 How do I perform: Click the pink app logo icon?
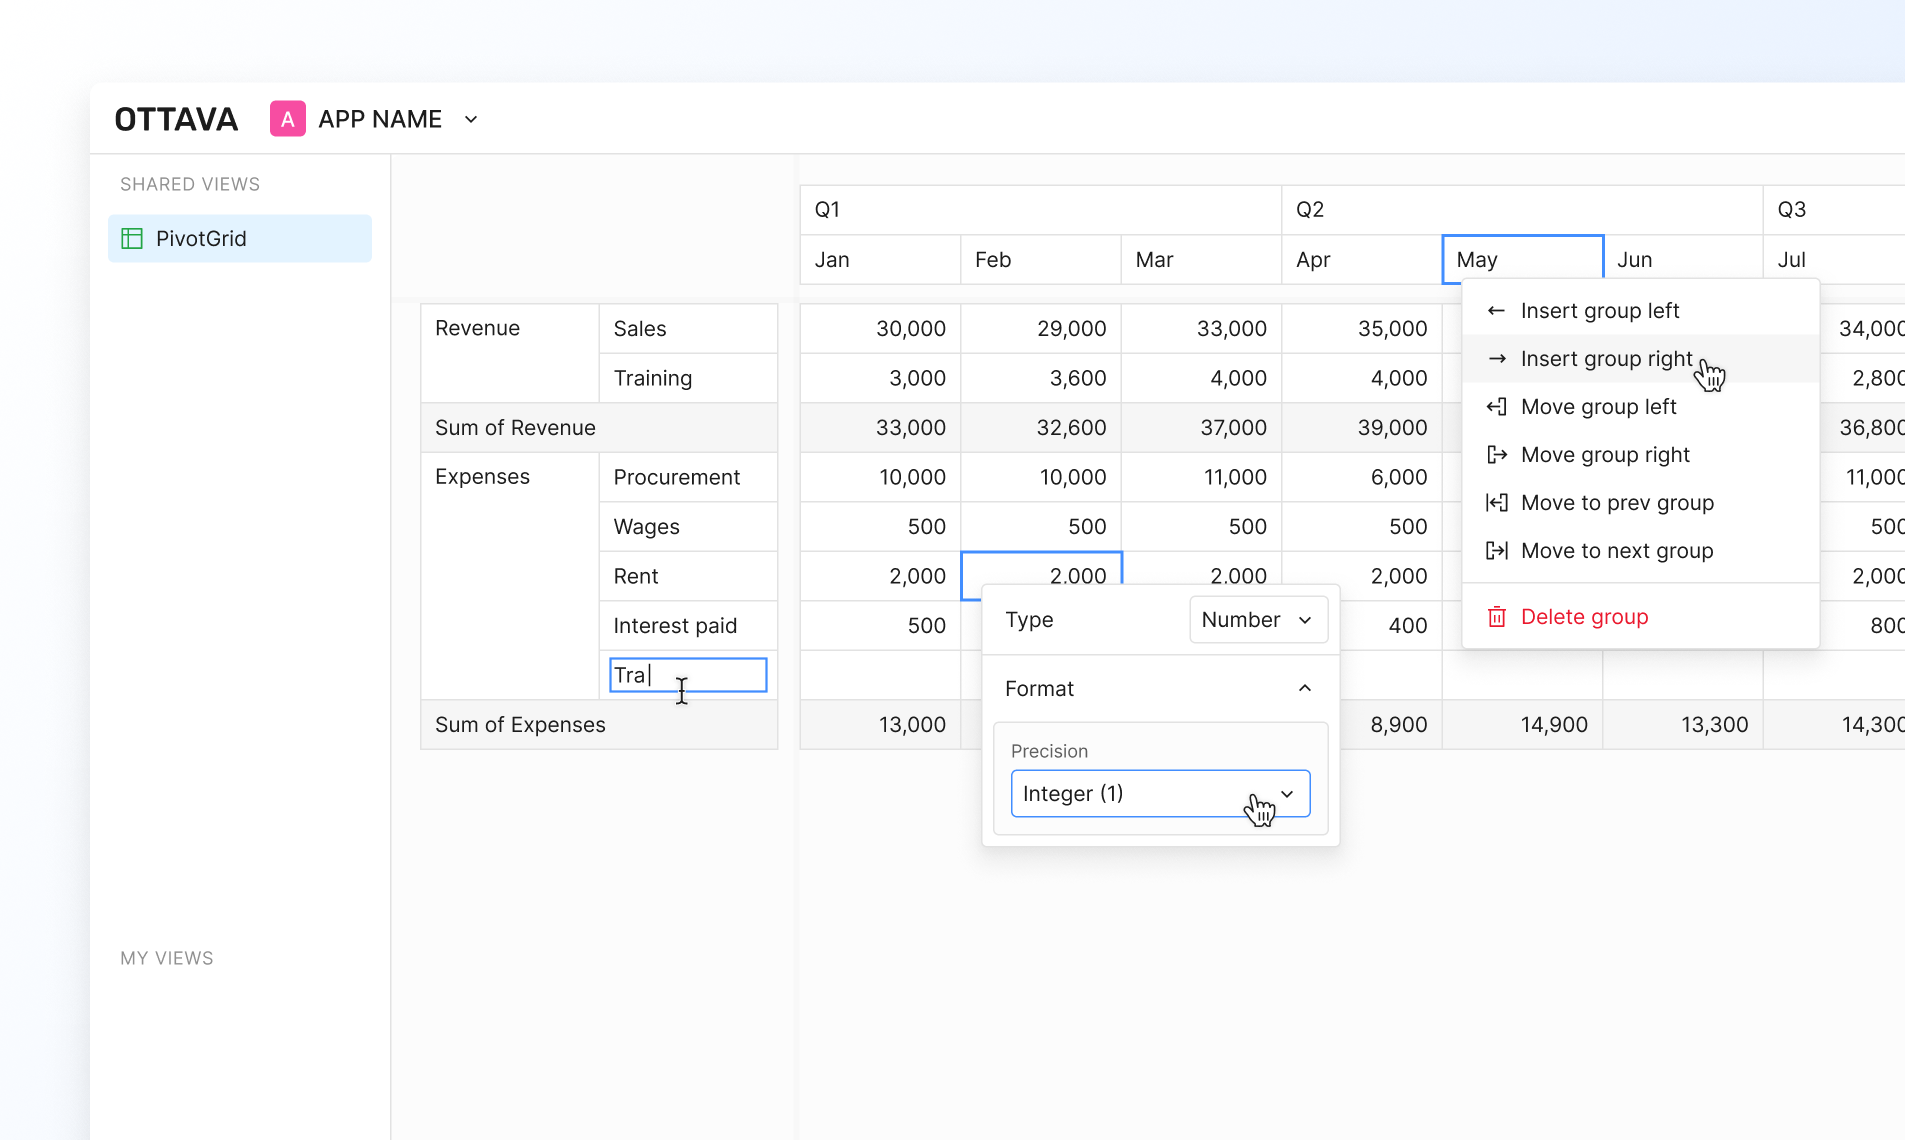click(287, 119)
